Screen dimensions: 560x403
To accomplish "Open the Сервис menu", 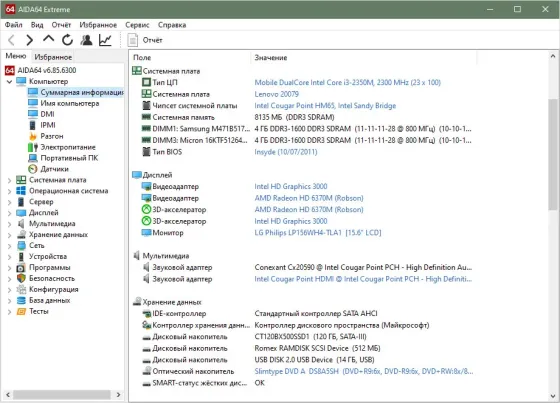I will 137,25.
